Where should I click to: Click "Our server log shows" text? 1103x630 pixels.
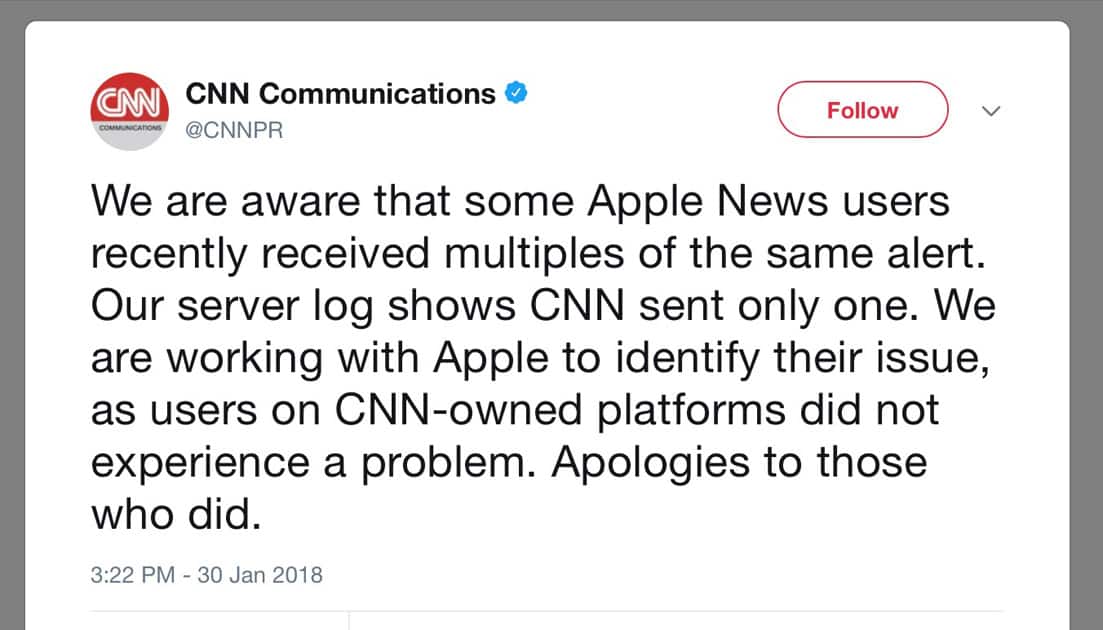coord(281,306)
